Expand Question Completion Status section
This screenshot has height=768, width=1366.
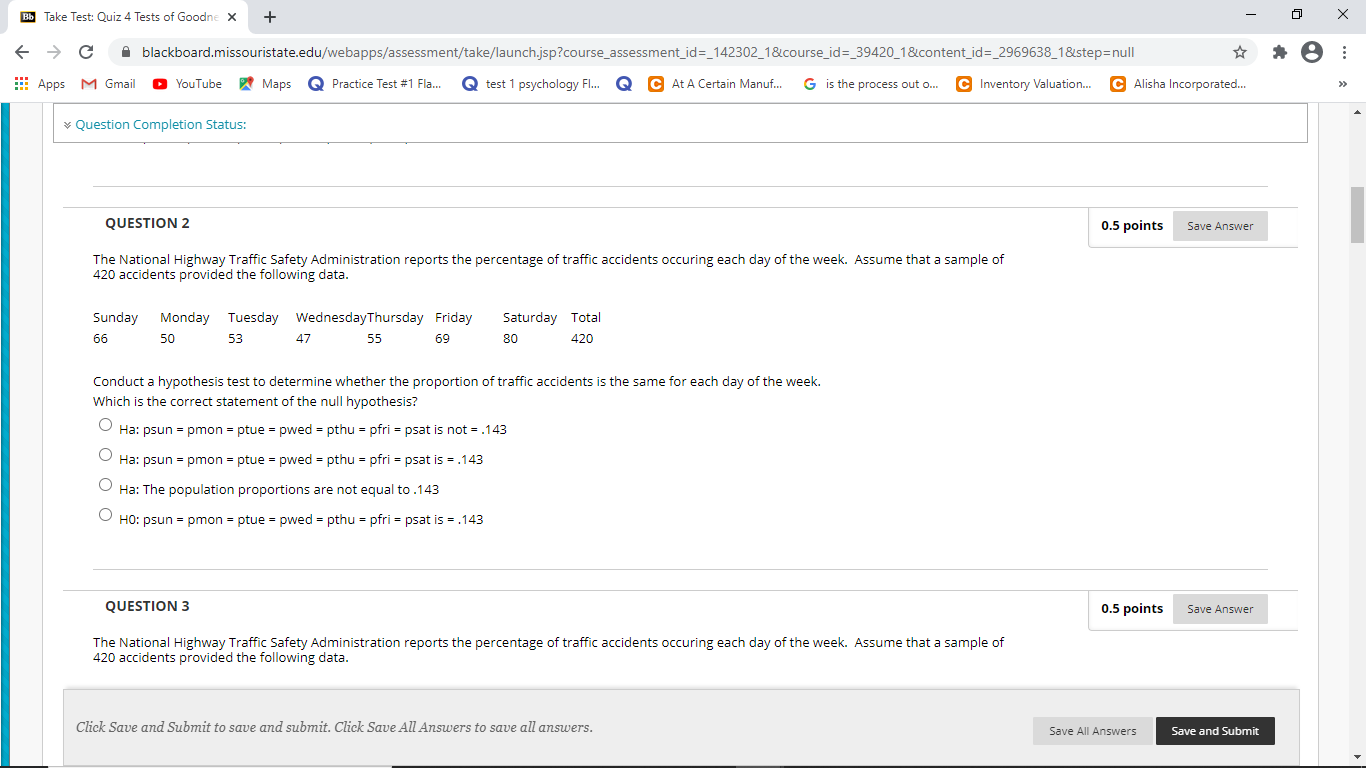[x=154, y=124]
